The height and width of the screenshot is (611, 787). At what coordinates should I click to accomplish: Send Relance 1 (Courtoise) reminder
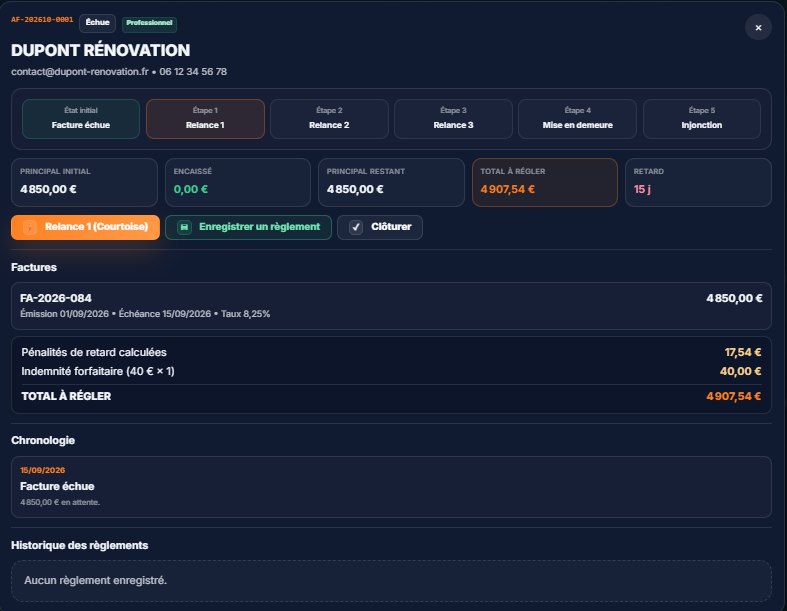point(85,227)
